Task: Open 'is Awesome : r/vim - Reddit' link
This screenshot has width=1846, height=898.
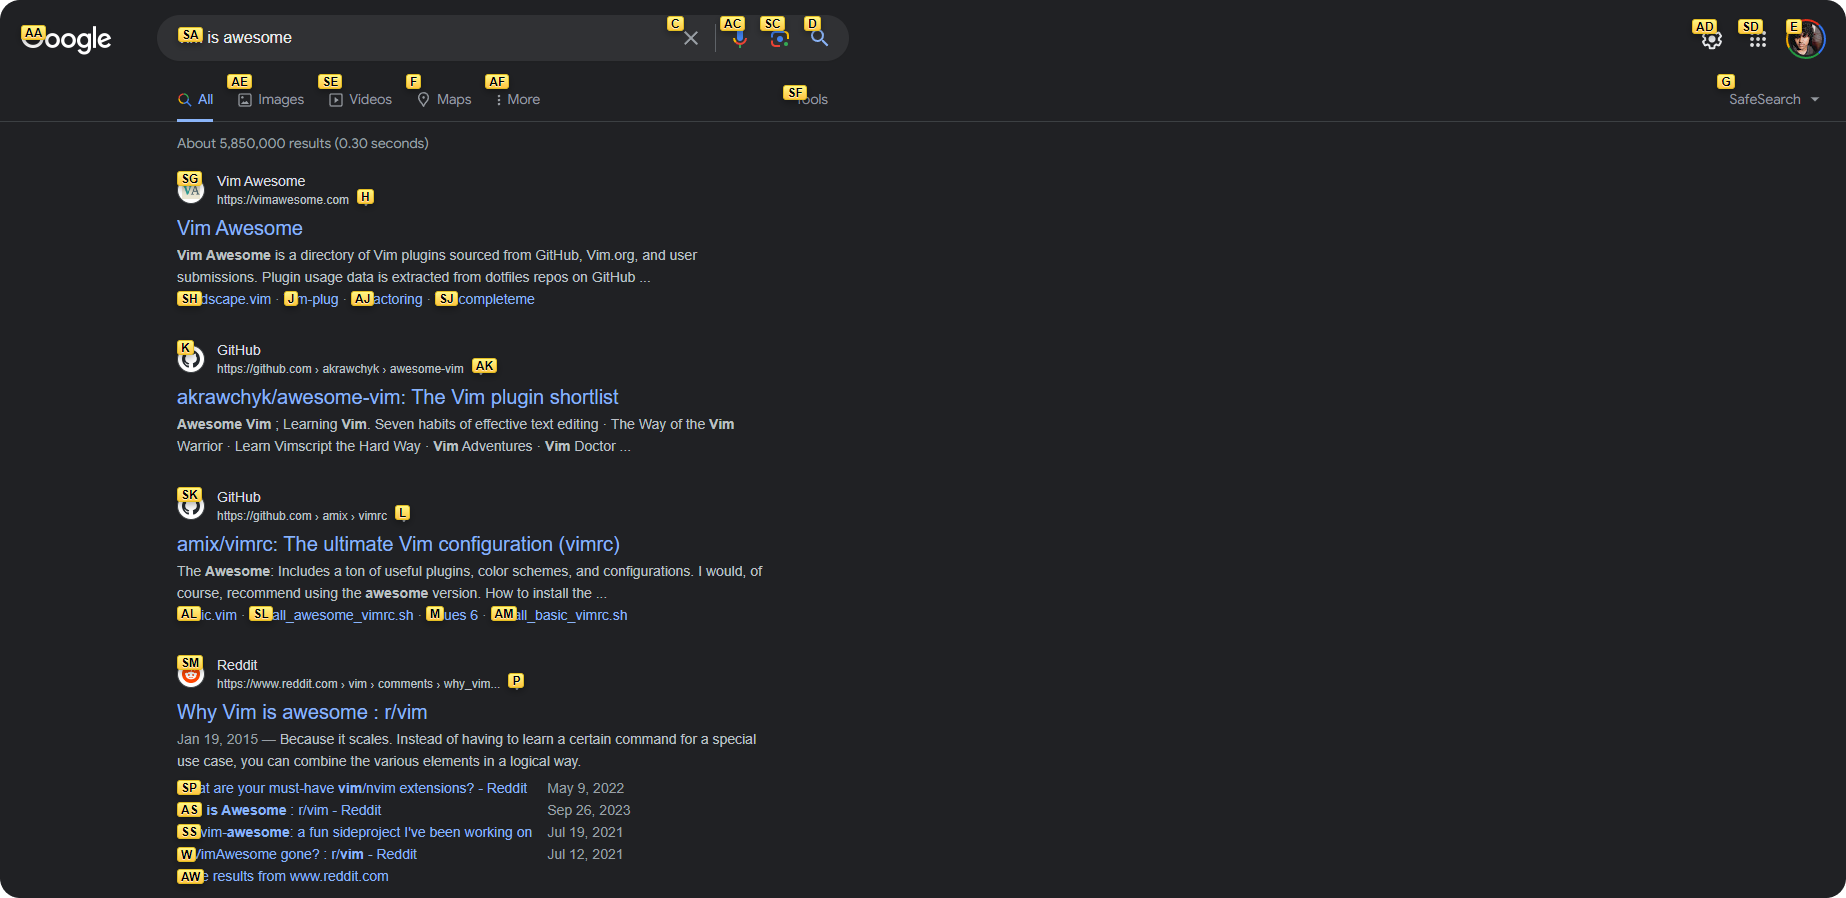Action: tap(279, 810)
